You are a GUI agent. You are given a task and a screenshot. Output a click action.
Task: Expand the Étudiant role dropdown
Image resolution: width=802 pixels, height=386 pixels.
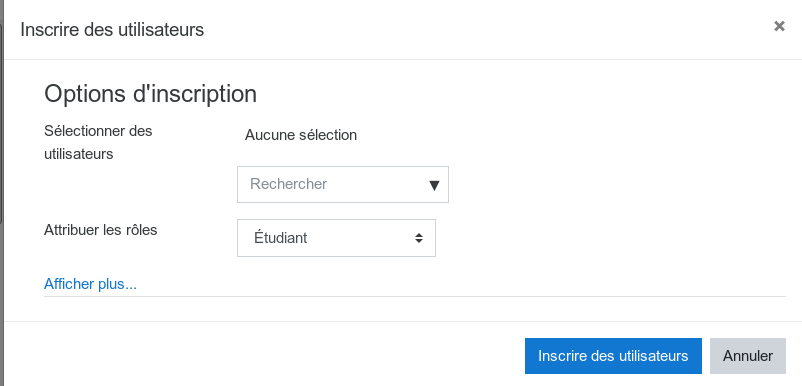tap(337, 238)
